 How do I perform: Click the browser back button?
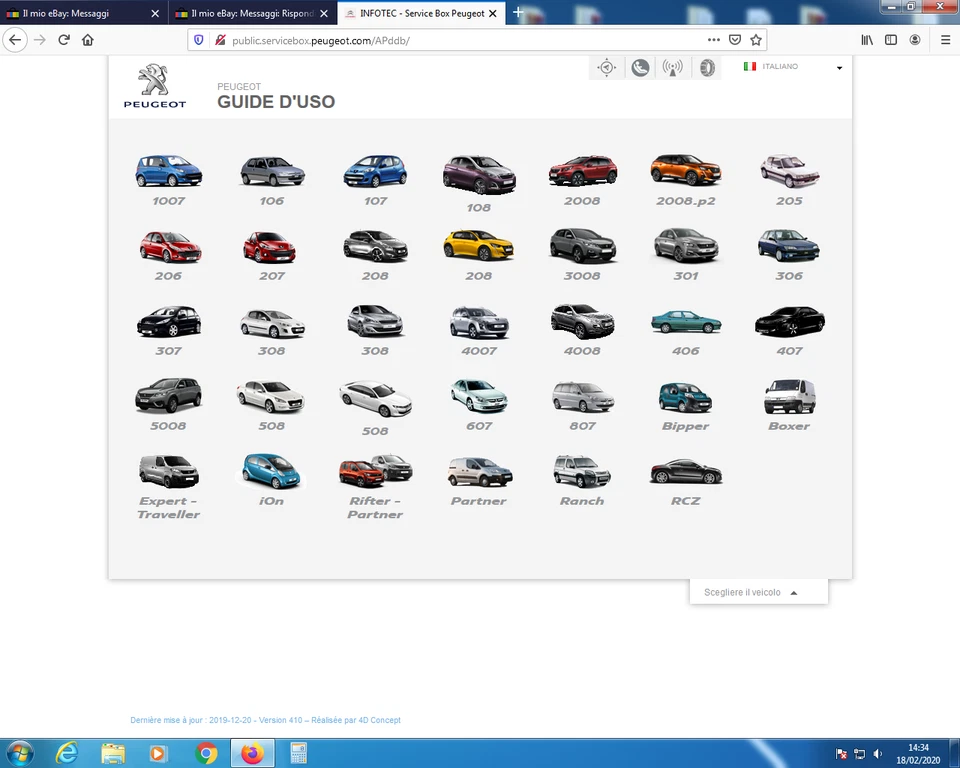click(x=15, y=40)
